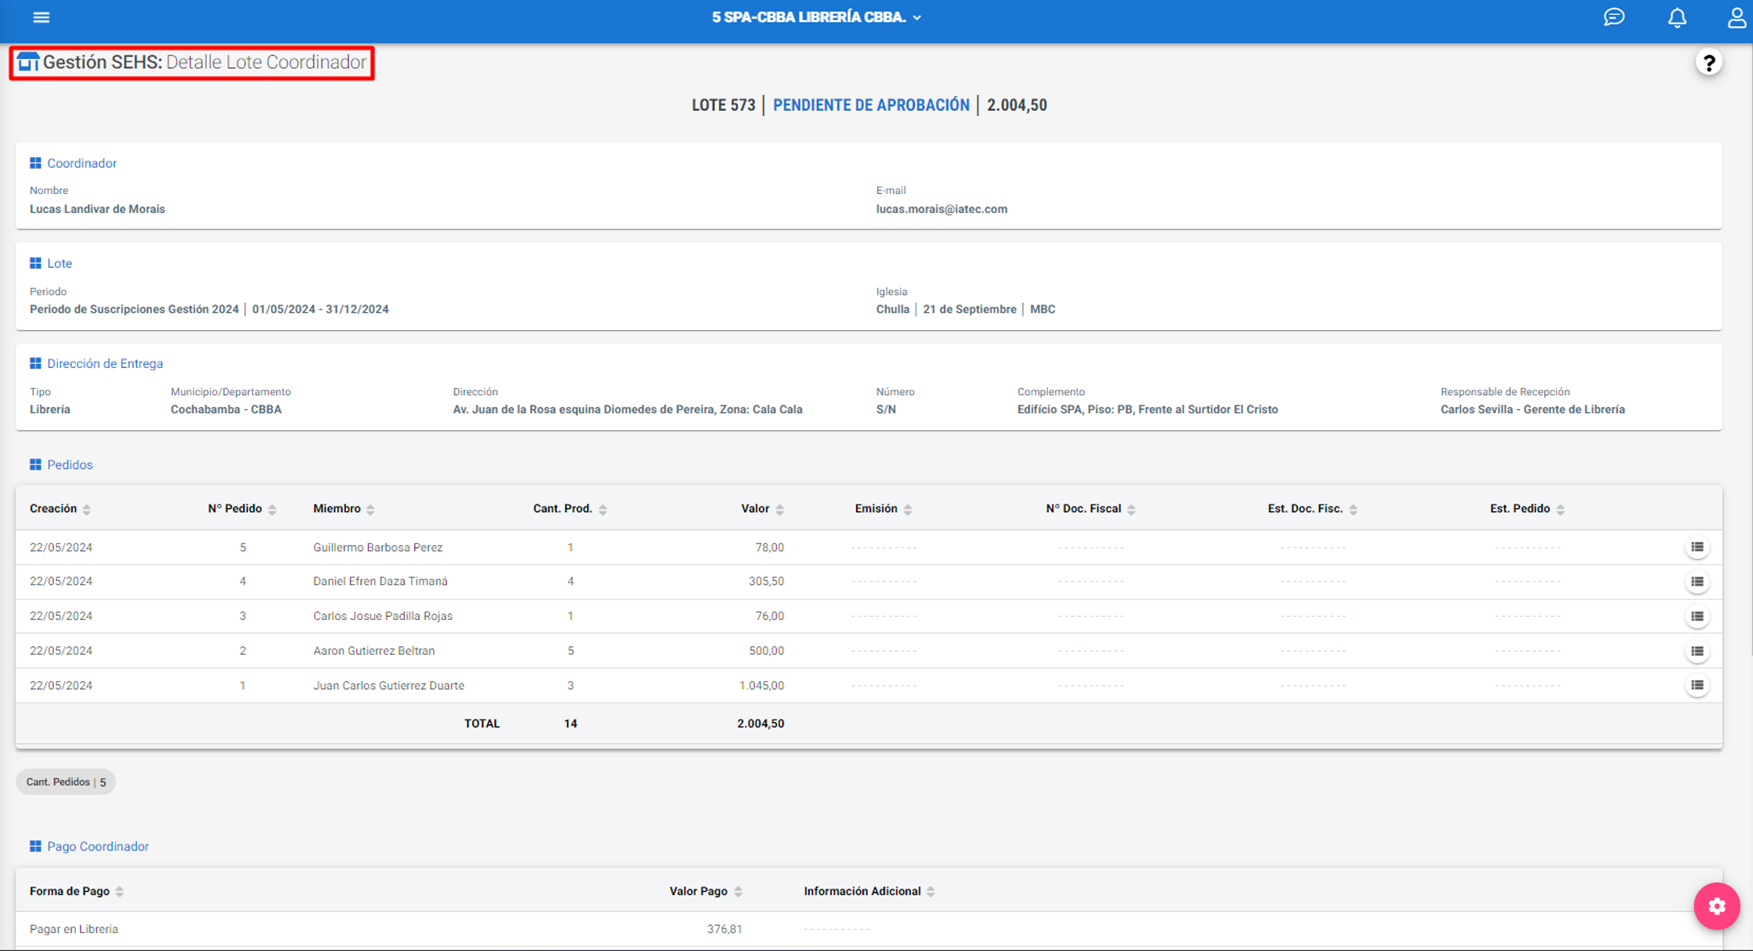Click the Dirección de Entrega section title
Screen dimensions: 1753x951
(x=105, y=363)
